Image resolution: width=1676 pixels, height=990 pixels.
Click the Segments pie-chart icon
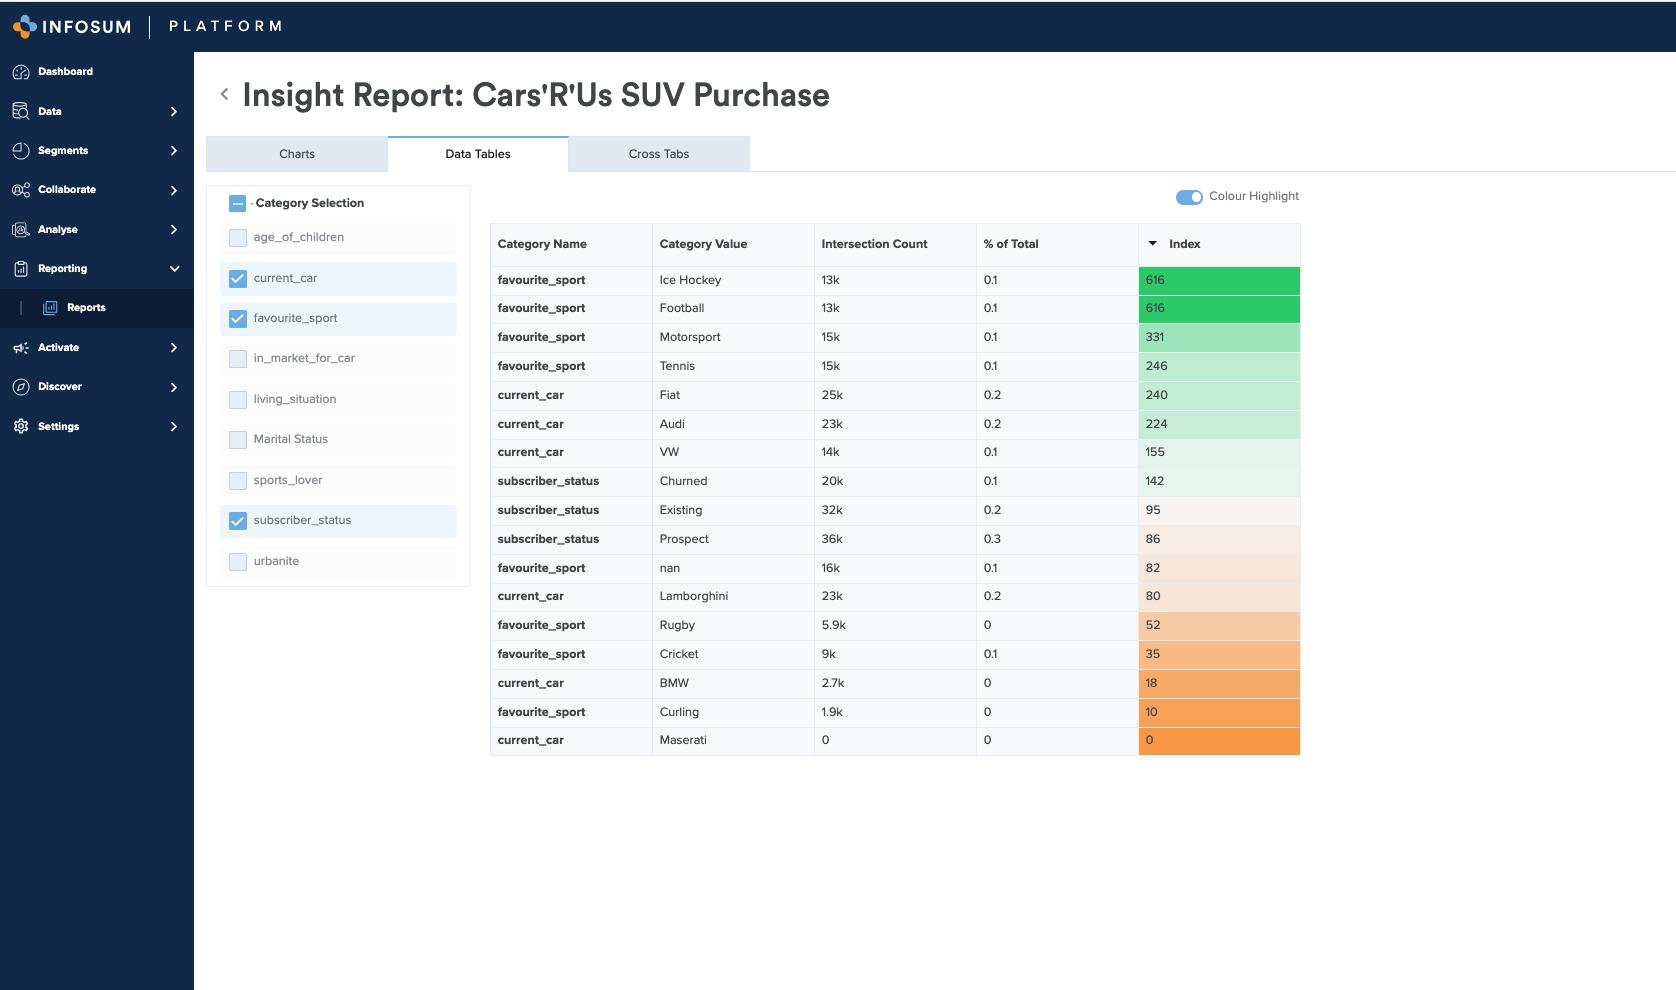click(x=21, y=150)
